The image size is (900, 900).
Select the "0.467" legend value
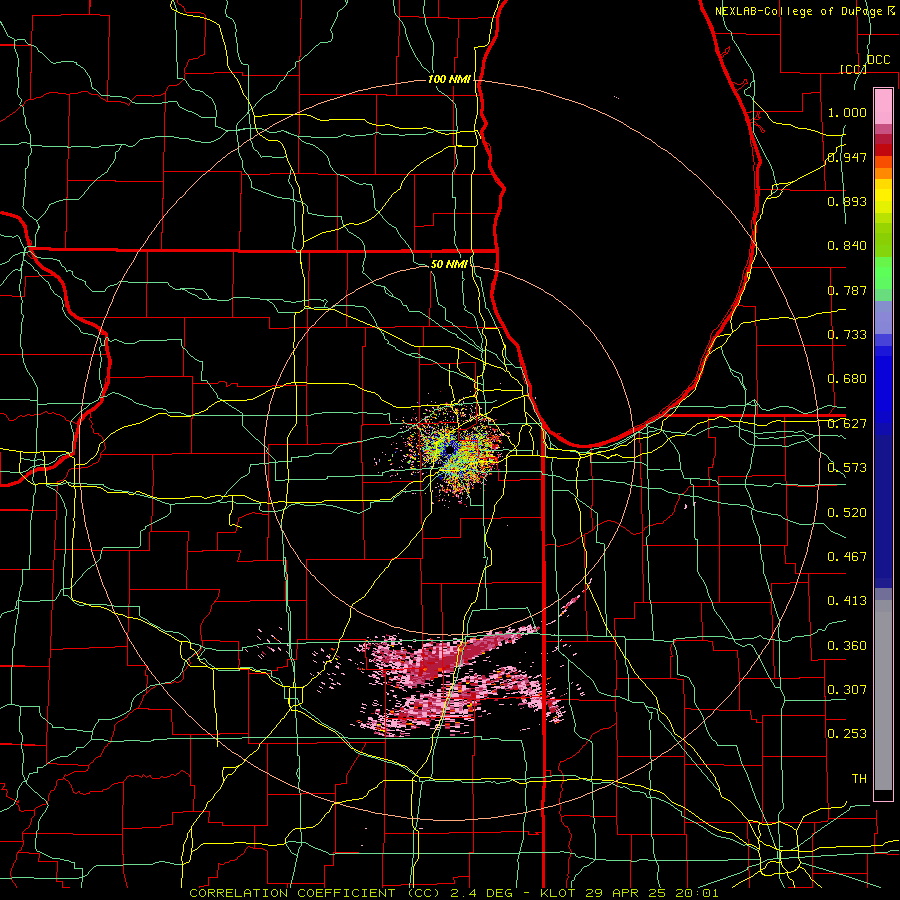[847, 557]
